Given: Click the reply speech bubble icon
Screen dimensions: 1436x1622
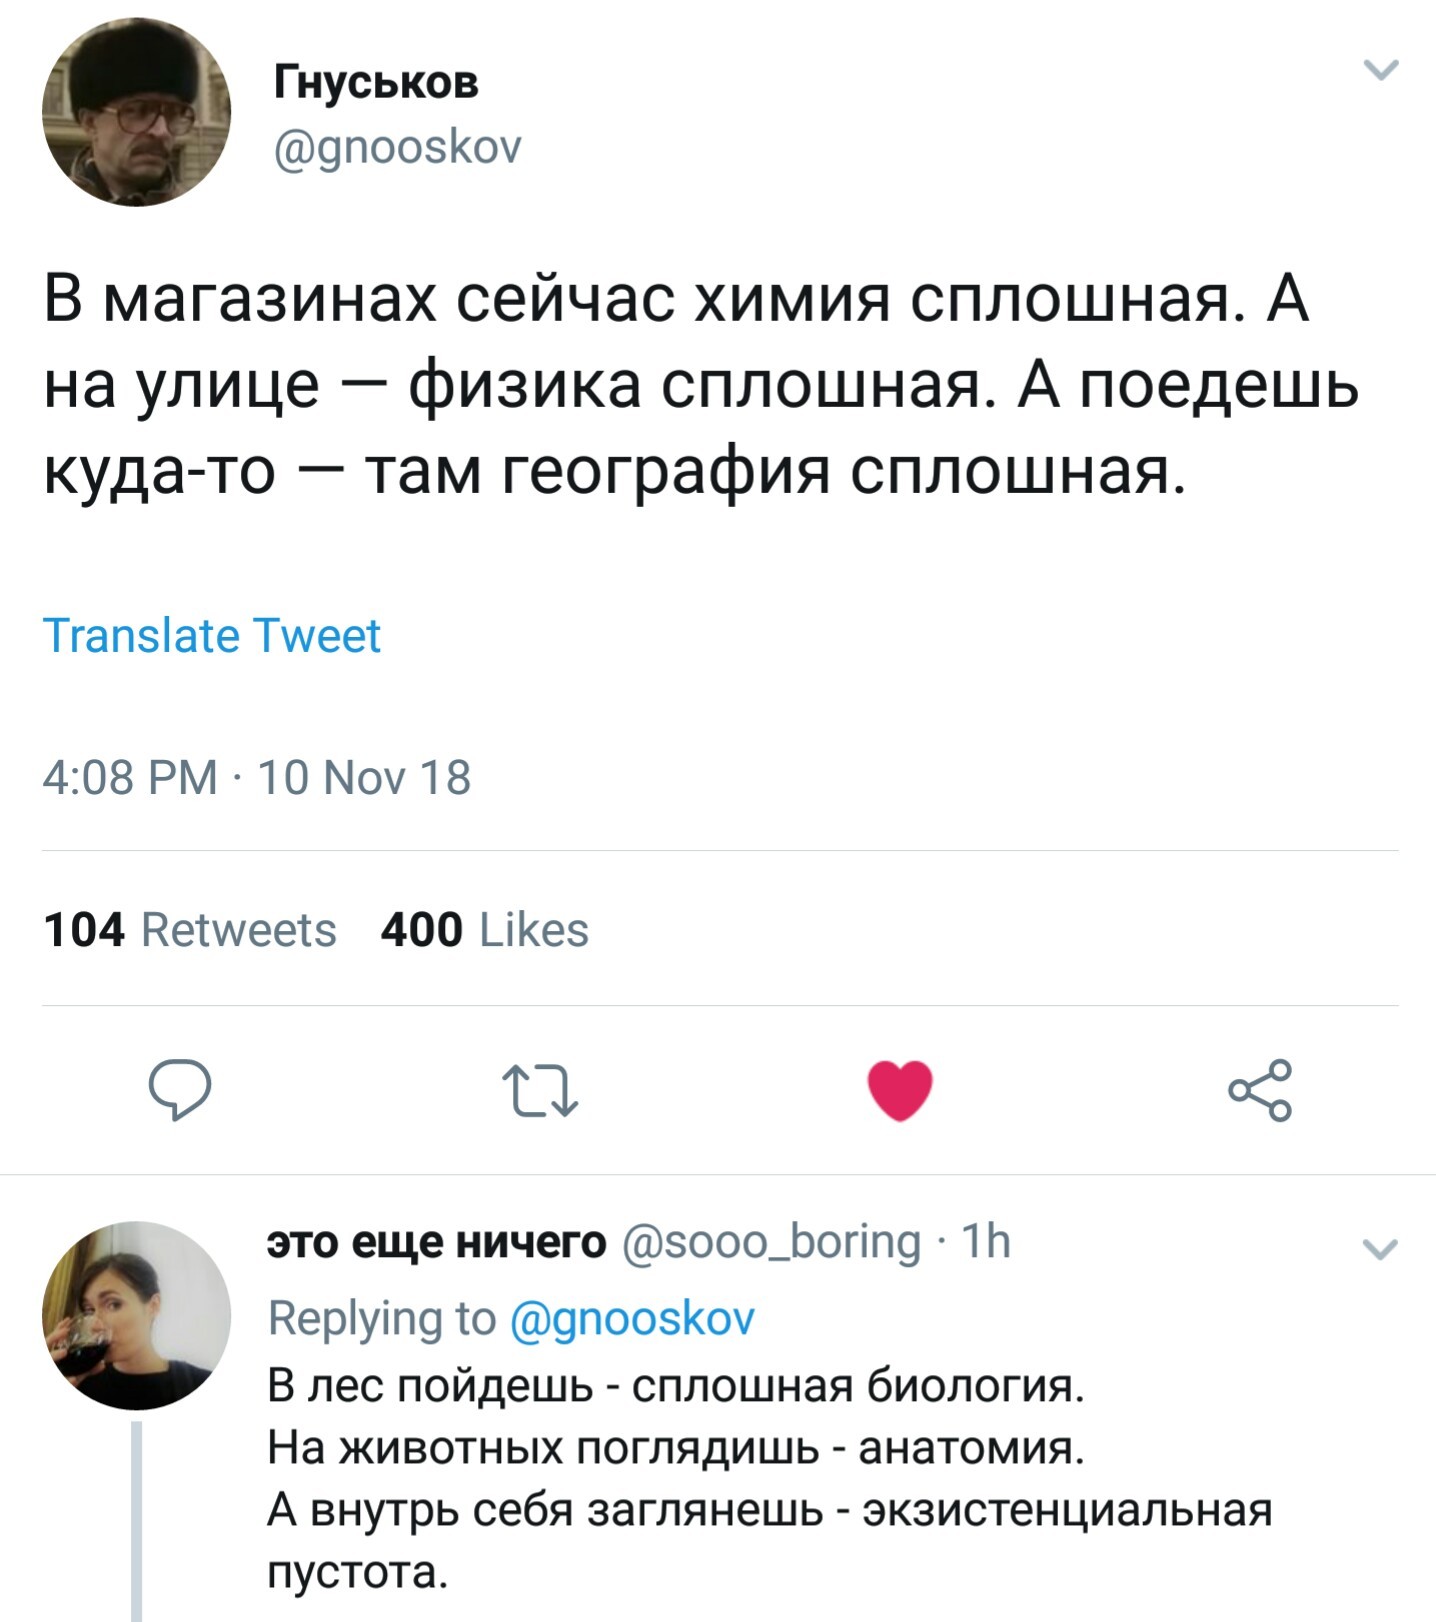Looking at the screenshot, I should 180,1089.
